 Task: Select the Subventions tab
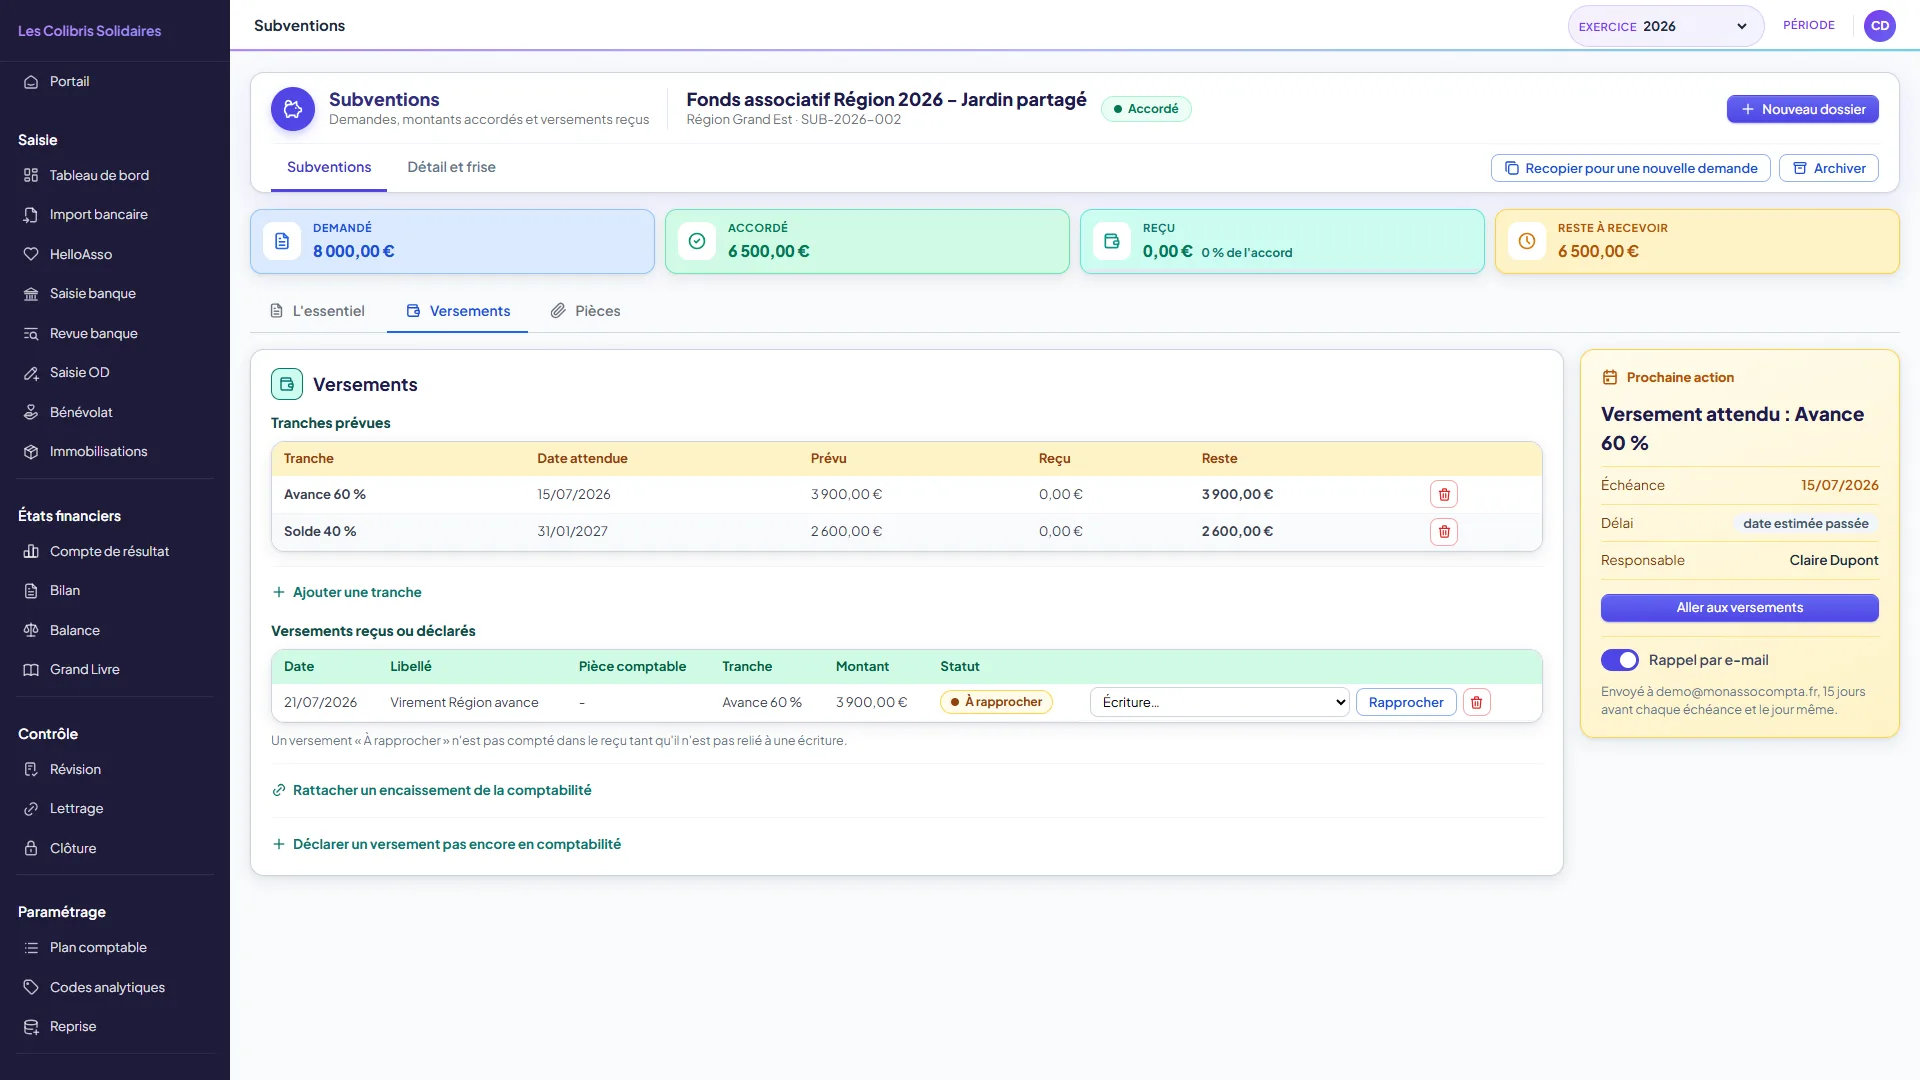(329, 168)
